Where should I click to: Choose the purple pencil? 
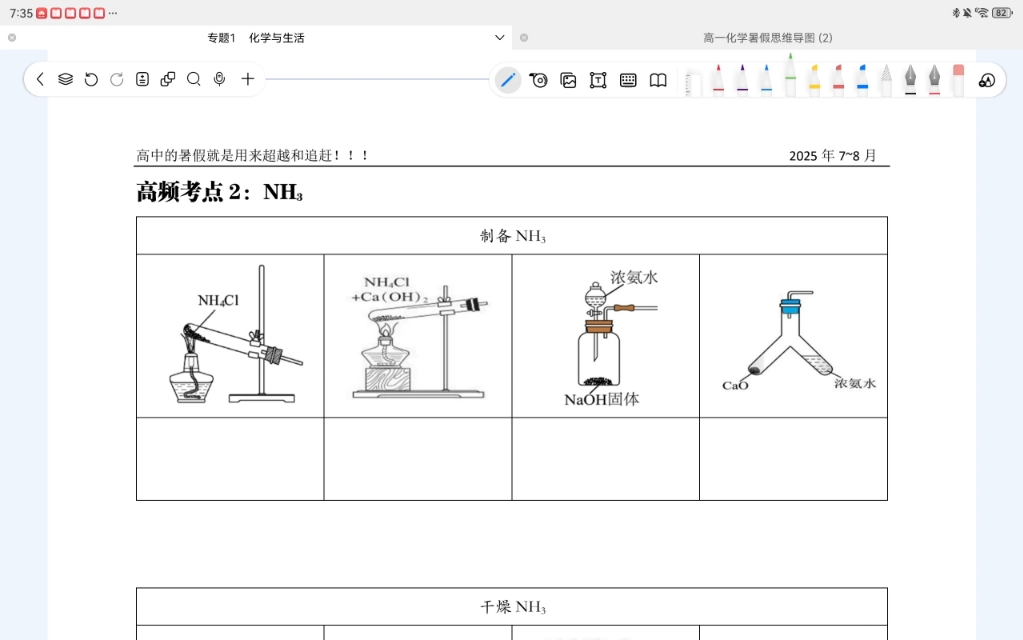742,81
